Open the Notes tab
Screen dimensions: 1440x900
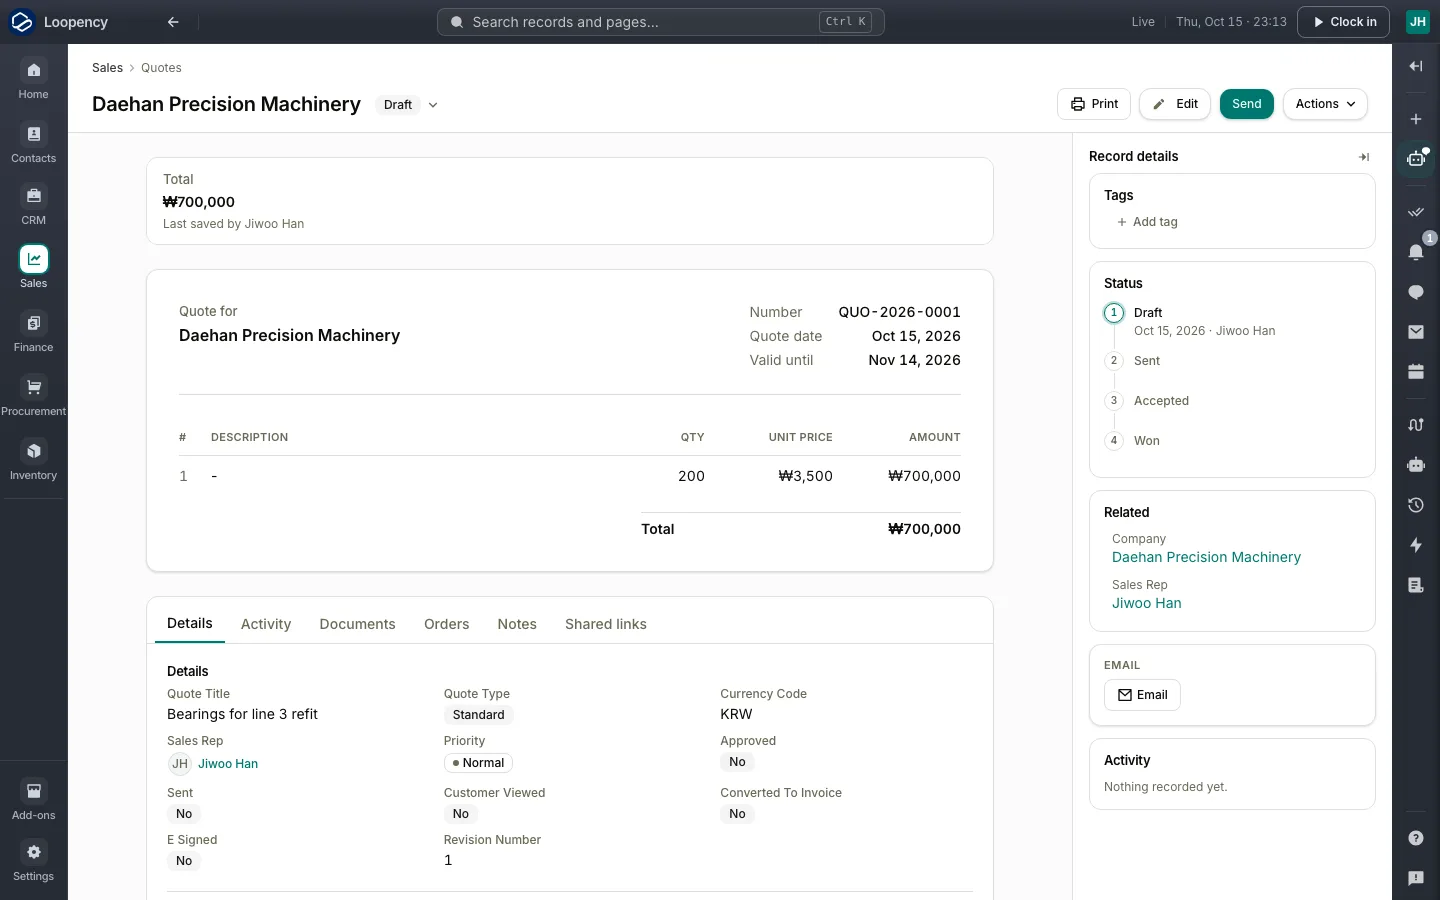517,624
